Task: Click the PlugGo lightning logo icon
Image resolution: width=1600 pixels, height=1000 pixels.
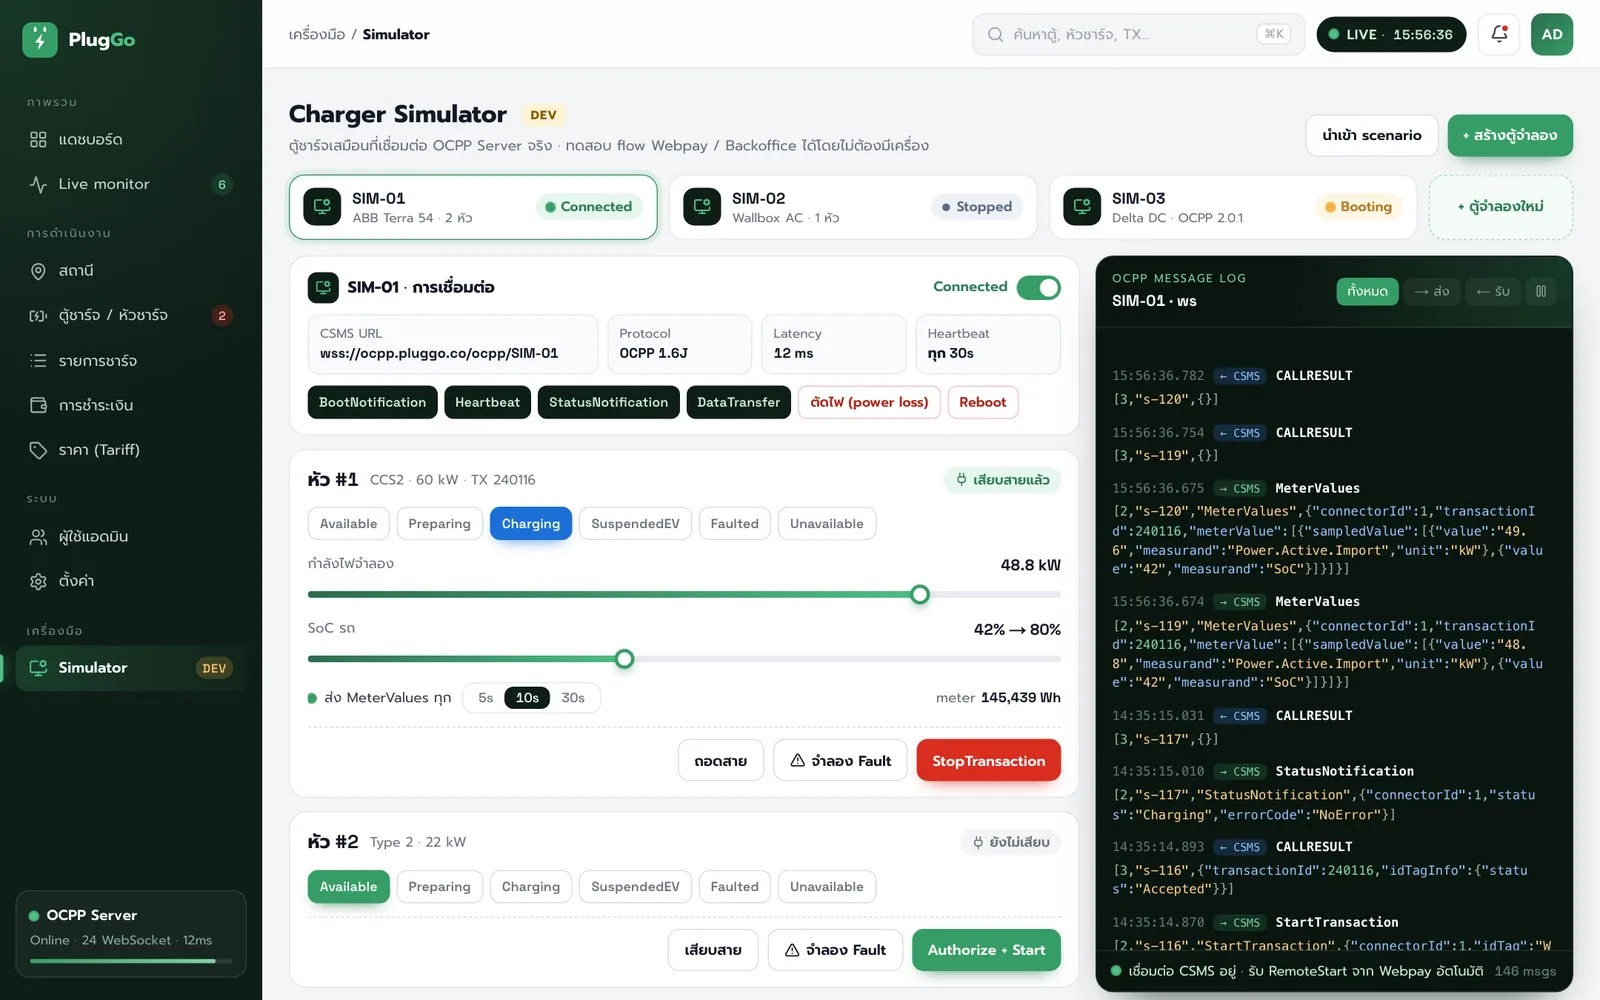Action: (40, 39)
